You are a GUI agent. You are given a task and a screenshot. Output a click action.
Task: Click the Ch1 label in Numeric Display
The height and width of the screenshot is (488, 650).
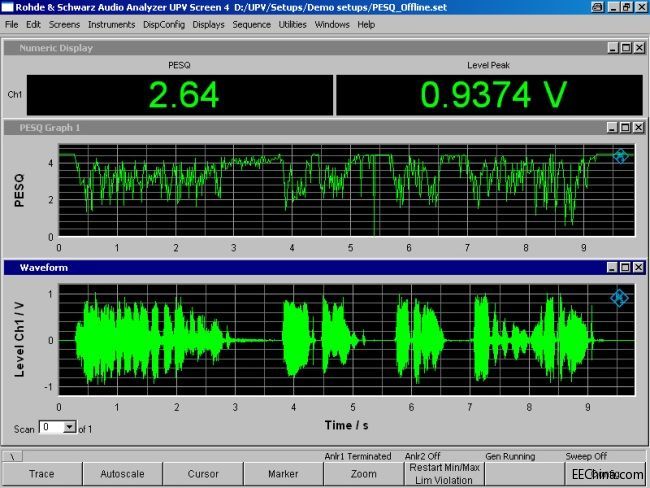click(x=15, y=95)
